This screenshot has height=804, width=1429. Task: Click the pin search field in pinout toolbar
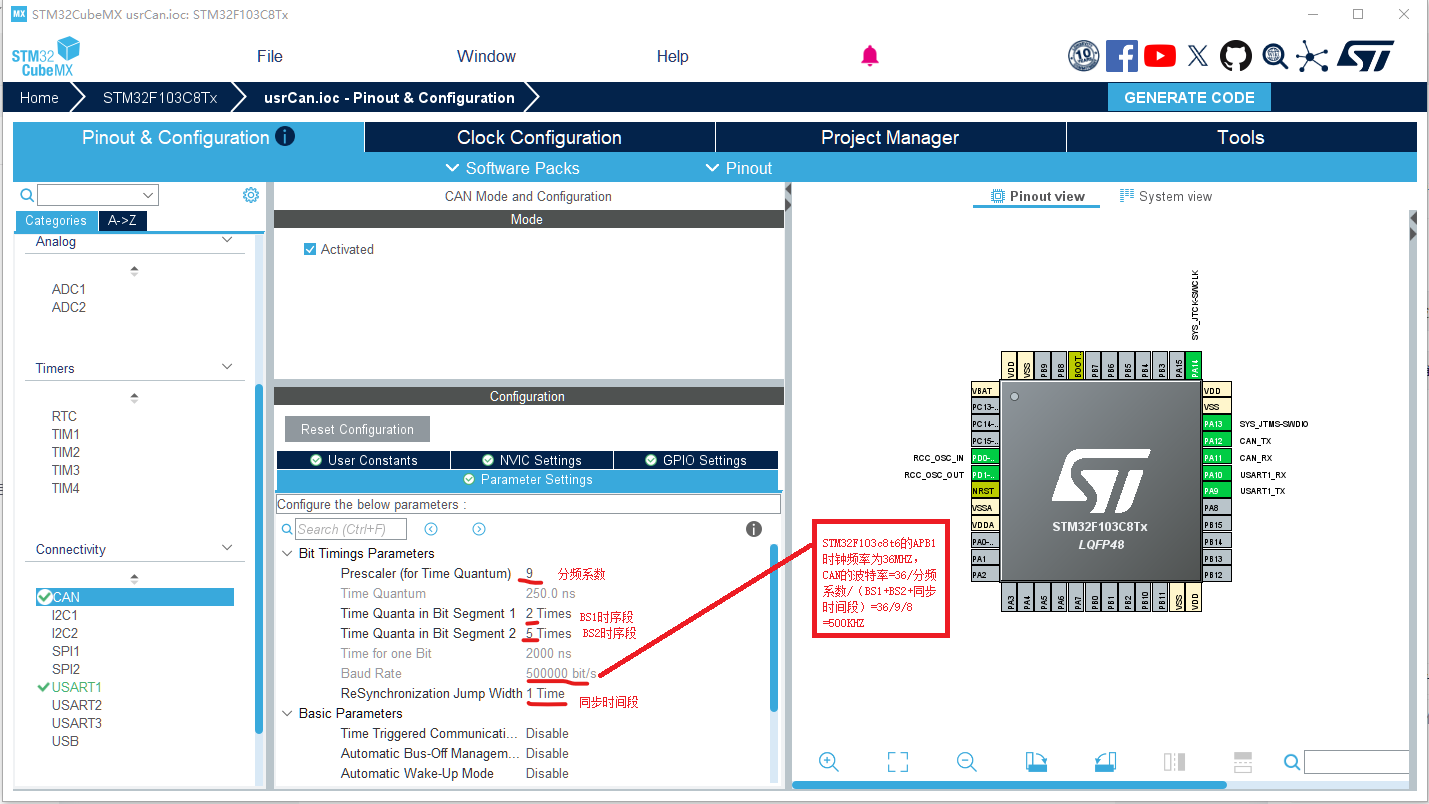tap(1356, 762)
